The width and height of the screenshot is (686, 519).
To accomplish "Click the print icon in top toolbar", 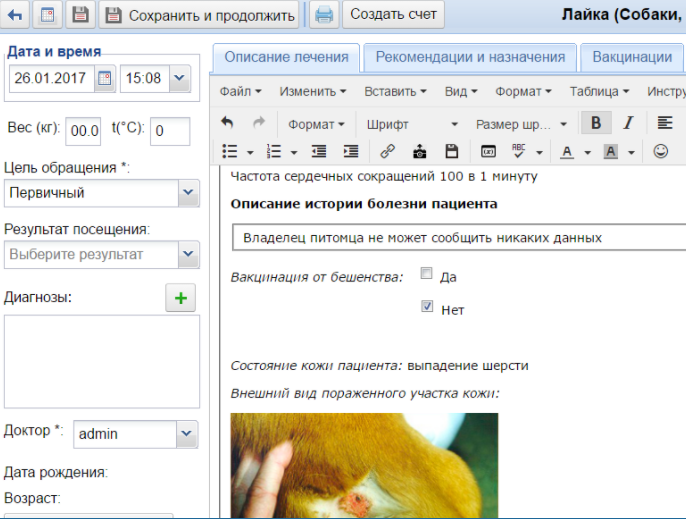I will point(323,15).
